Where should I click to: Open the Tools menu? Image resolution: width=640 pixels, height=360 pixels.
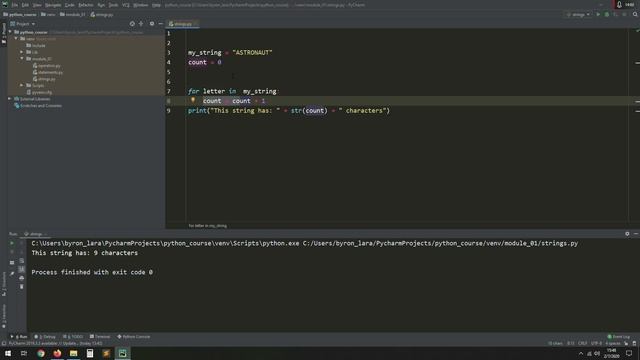[x=113, y=5]
